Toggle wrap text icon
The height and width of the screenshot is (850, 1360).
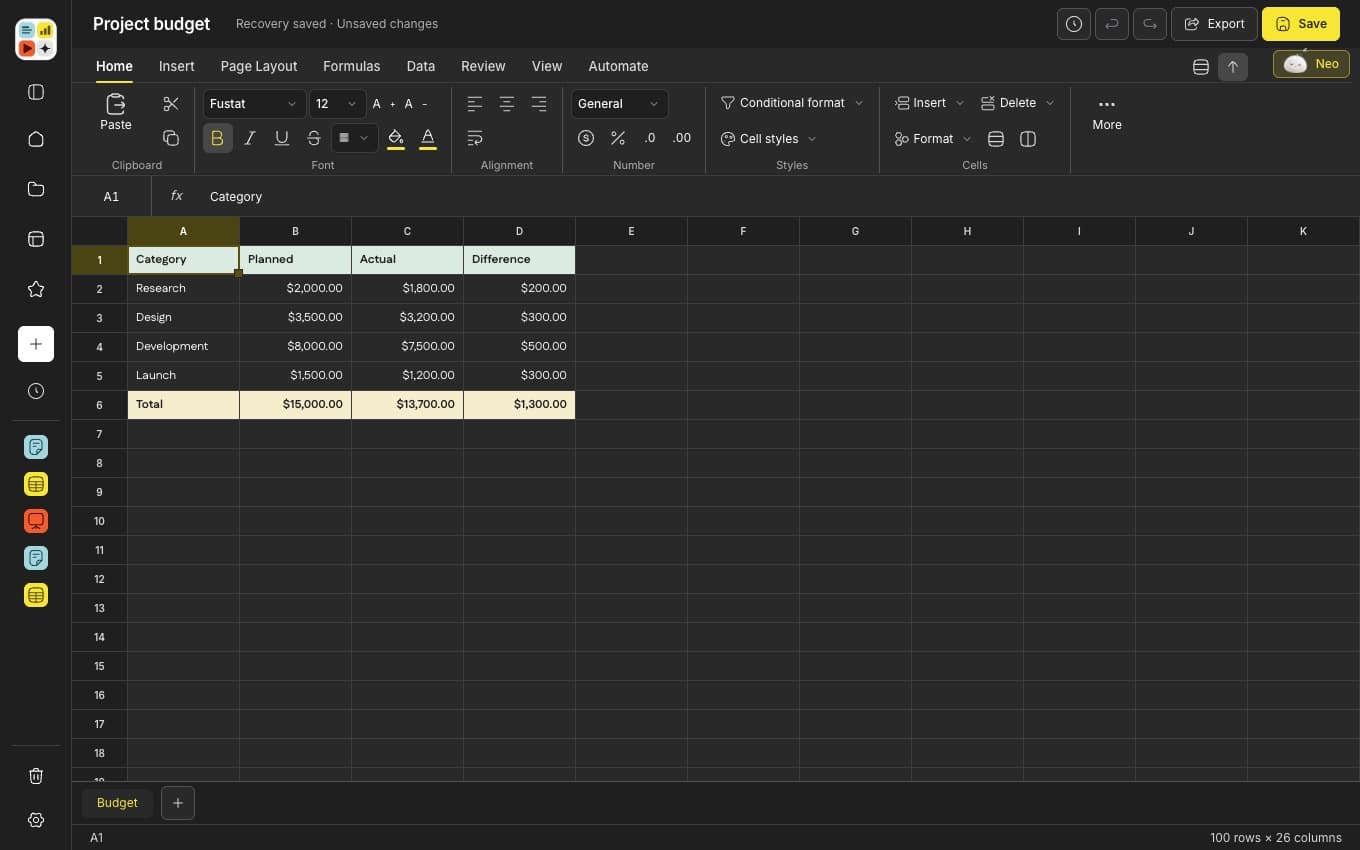pyautogui.click(x=475, y=138)
